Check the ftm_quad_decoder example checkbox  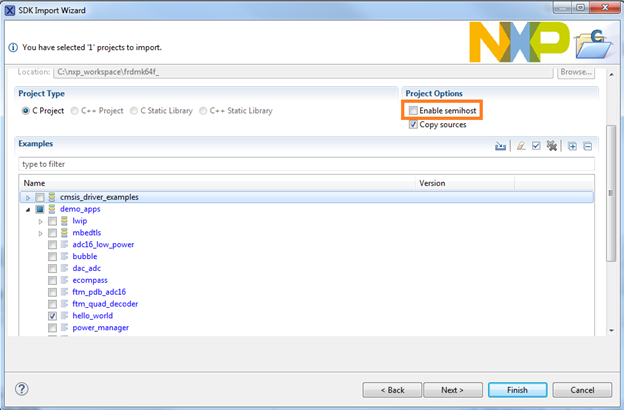coord(53,304)
